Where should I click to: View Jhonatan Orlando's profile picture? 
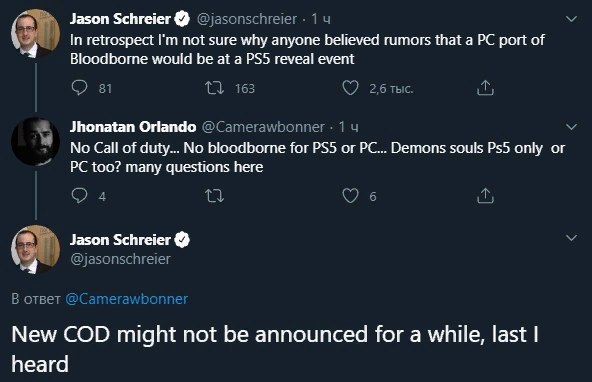35,142
